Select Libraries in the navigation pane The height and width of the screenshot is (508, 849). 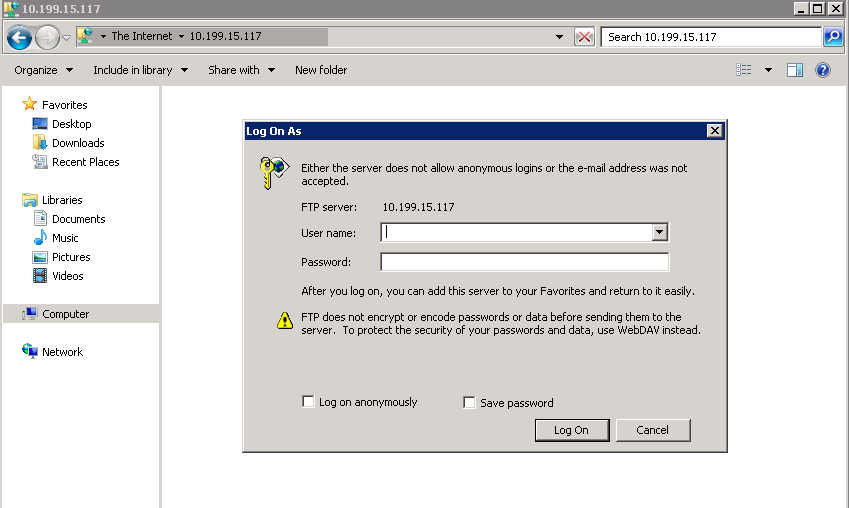pos(62,200)
